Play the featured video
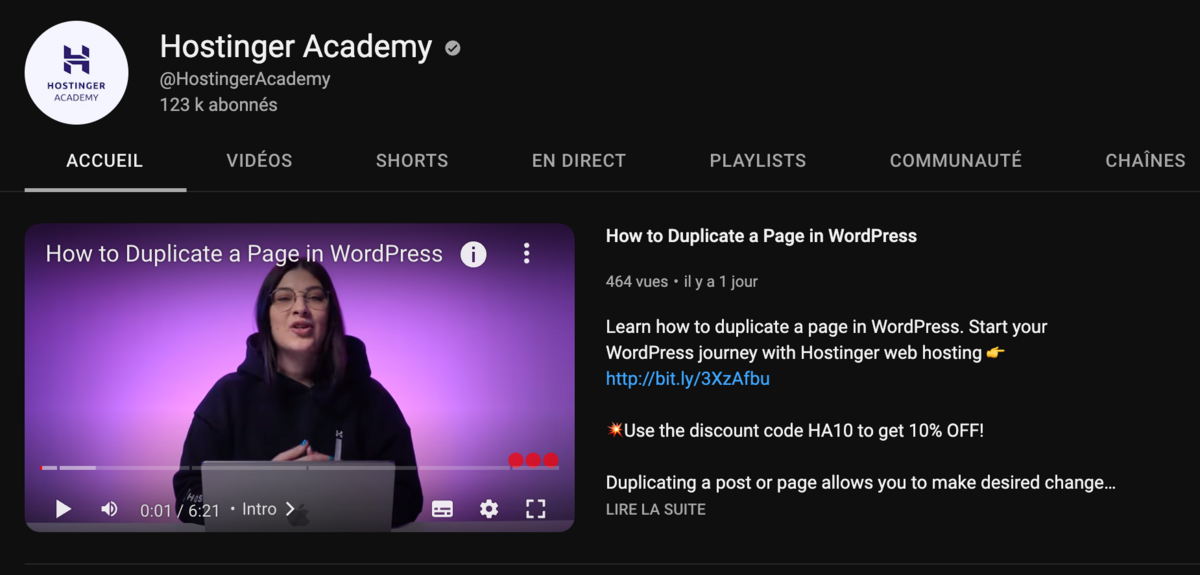Image resolution: width=1200 pixels, height=575 pixels. (x=63, y=509)
